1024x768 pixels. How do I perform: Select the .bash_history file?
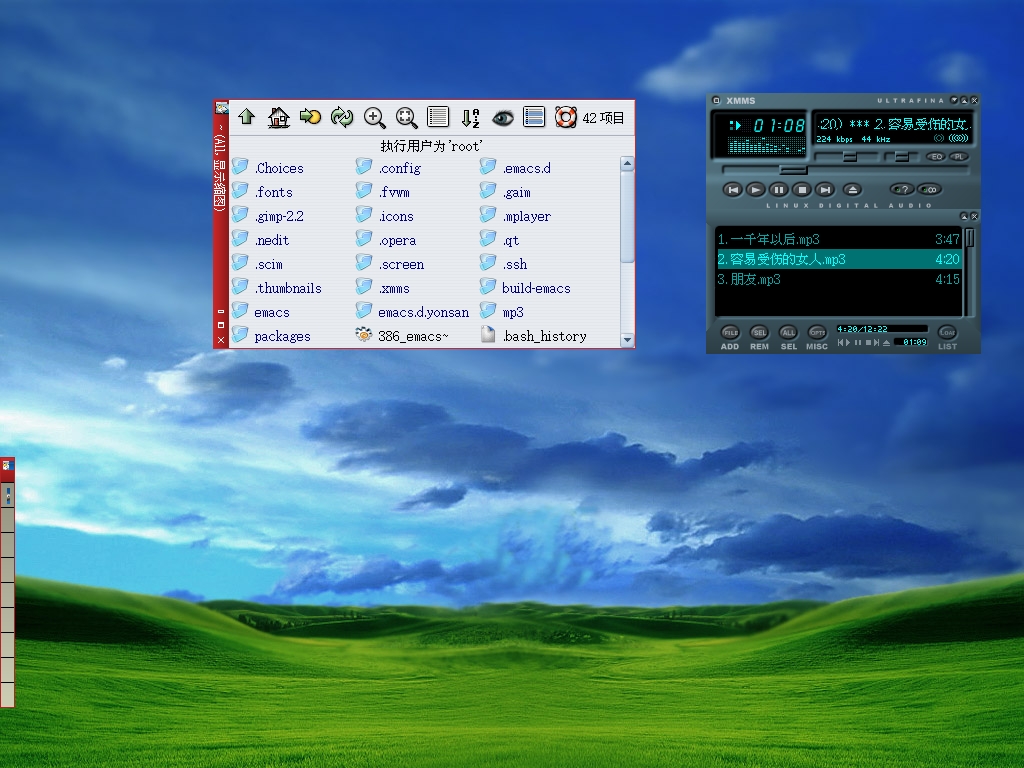(x=534, y=336)
